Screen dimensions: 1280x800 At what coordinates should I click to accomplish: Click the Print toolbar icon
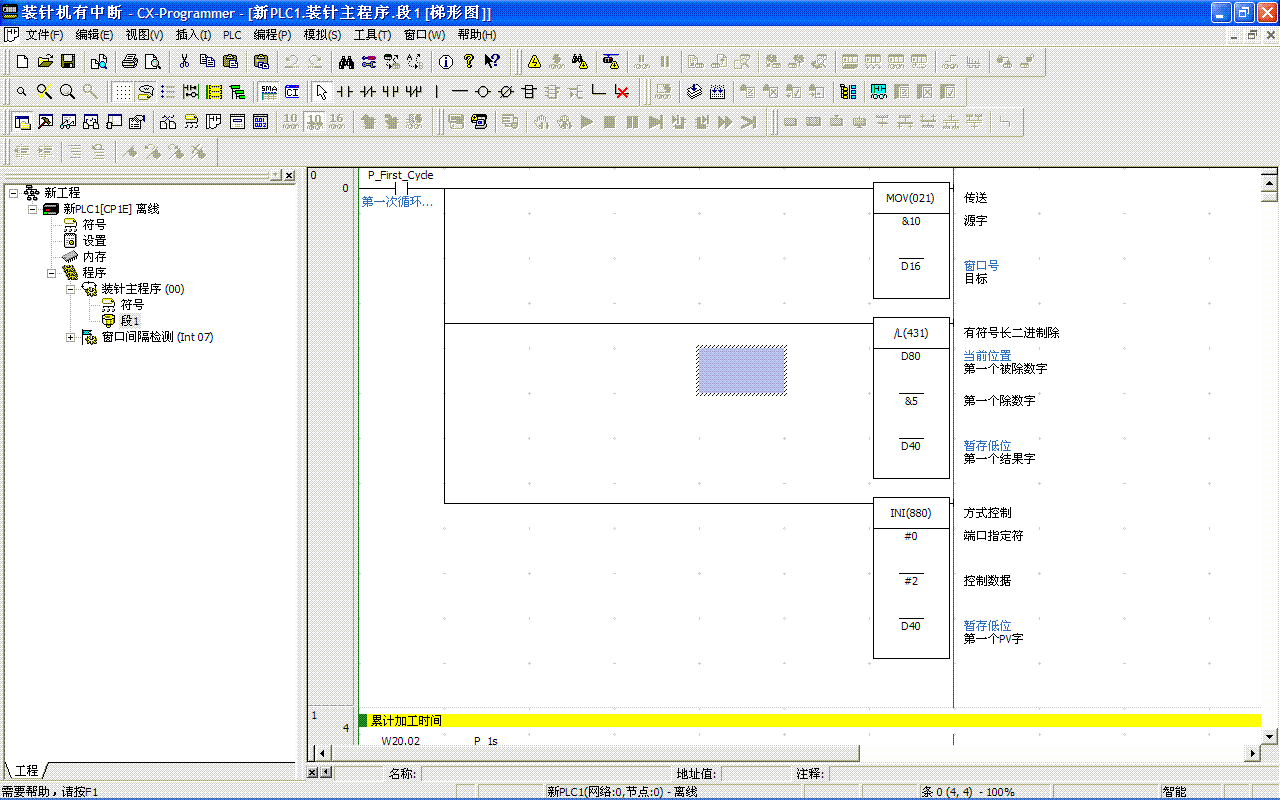pyautogui.click(x=130, y=62)
